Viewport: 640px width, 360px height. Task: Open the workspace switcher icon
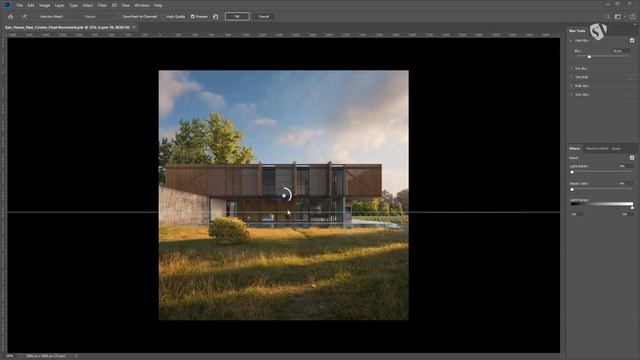coord(618,17)
